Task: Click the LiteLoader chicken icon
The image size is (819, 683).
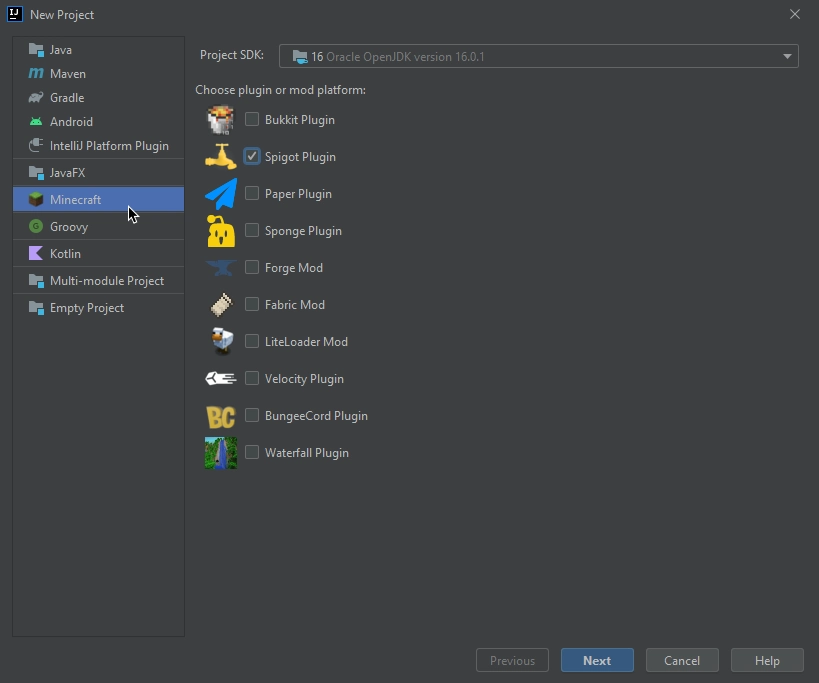Action: click(x=220, y=342)
